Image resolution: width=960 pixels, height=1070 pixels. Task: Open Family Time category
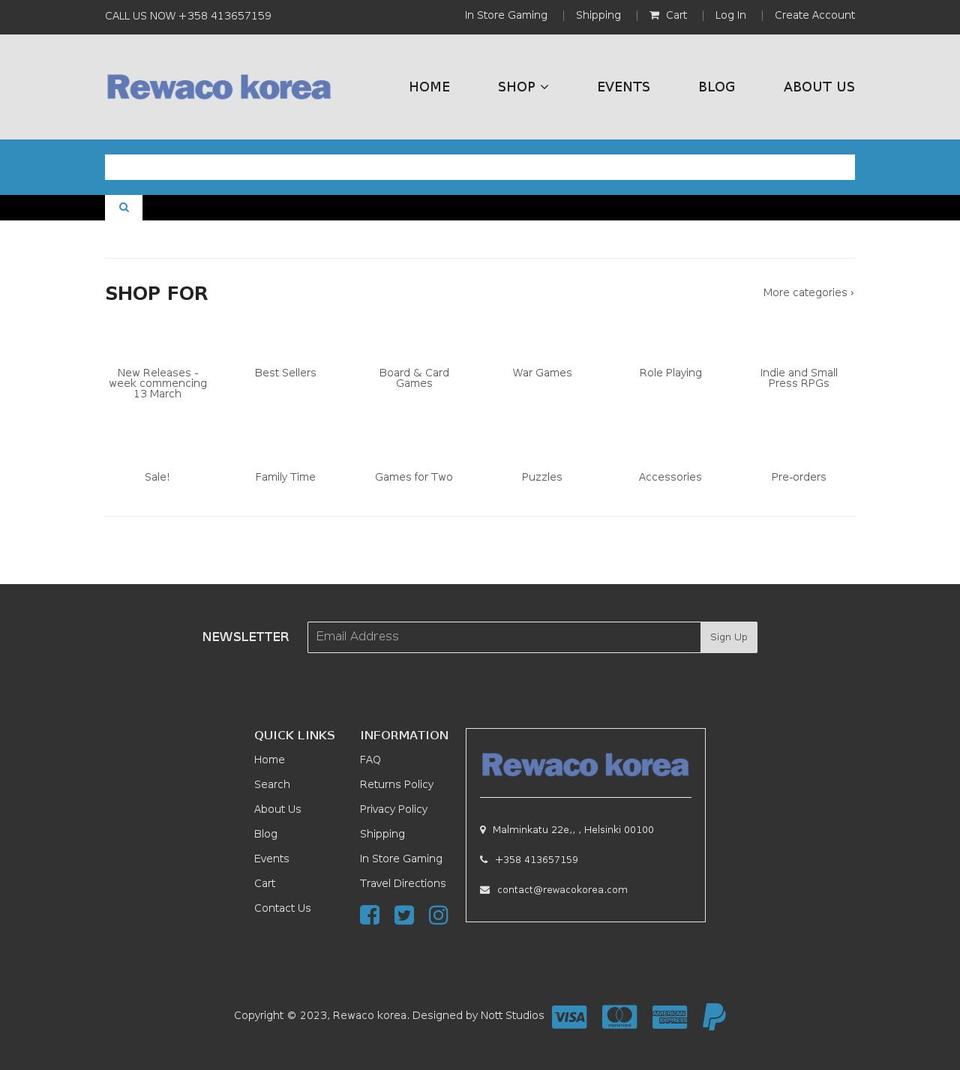(x=285, y=477)
